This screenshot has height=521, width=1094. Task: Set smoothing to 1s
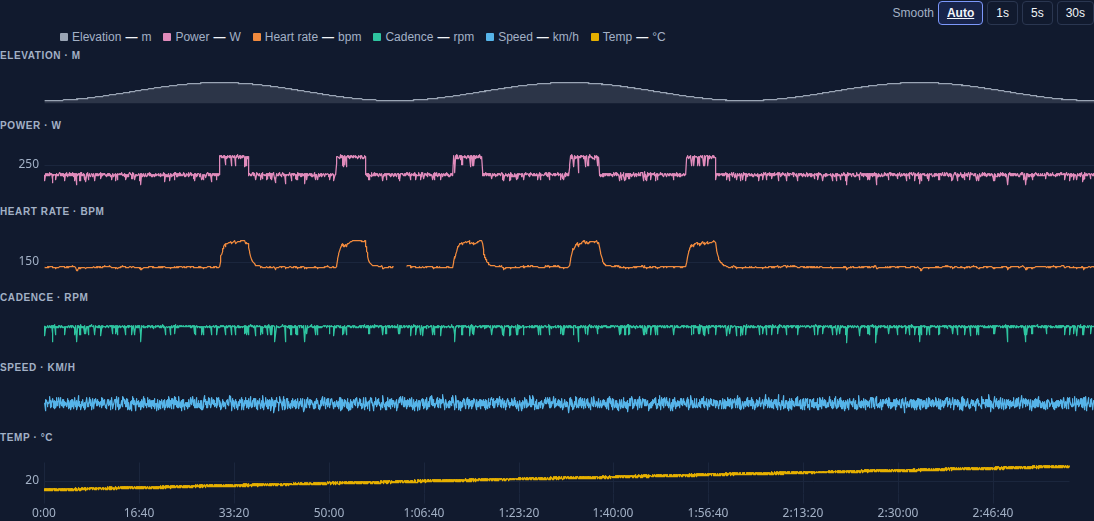[x=1002, y=13]
